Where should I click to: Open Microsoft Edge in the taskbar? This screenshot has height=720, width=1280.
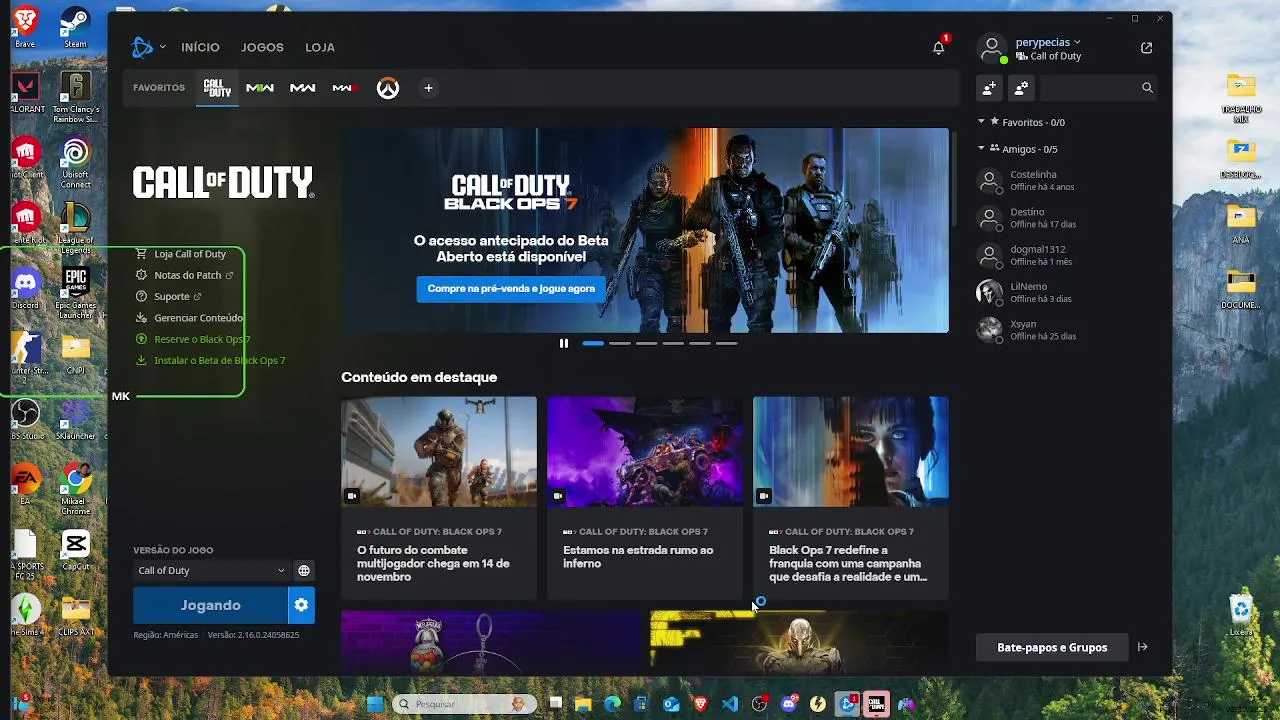(612, 704)
